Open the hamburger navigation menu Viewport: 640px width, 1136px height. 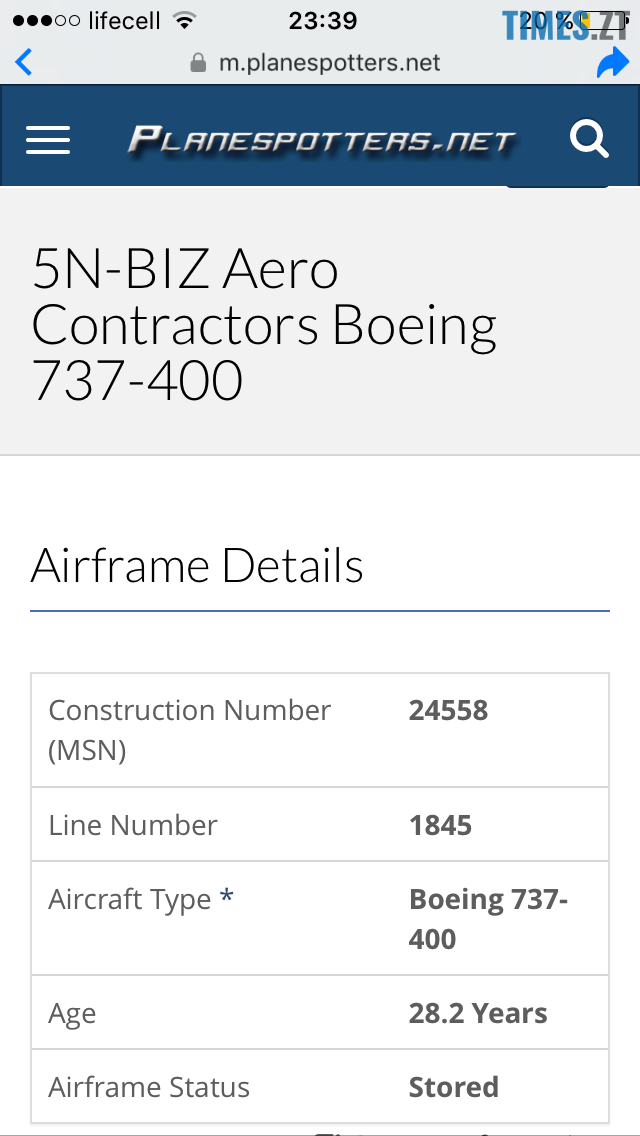[x=48, y=139]
